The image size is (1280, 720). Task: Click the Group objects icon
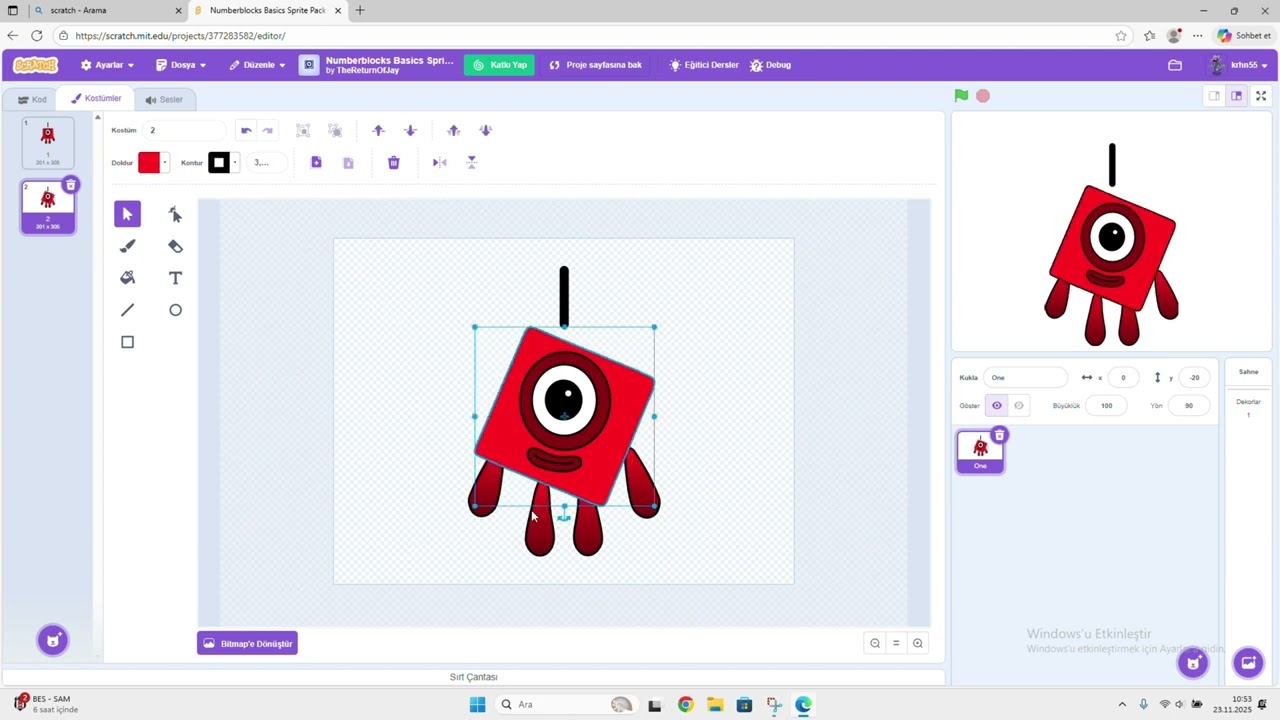pyautogui.click(x=303, y=130)
